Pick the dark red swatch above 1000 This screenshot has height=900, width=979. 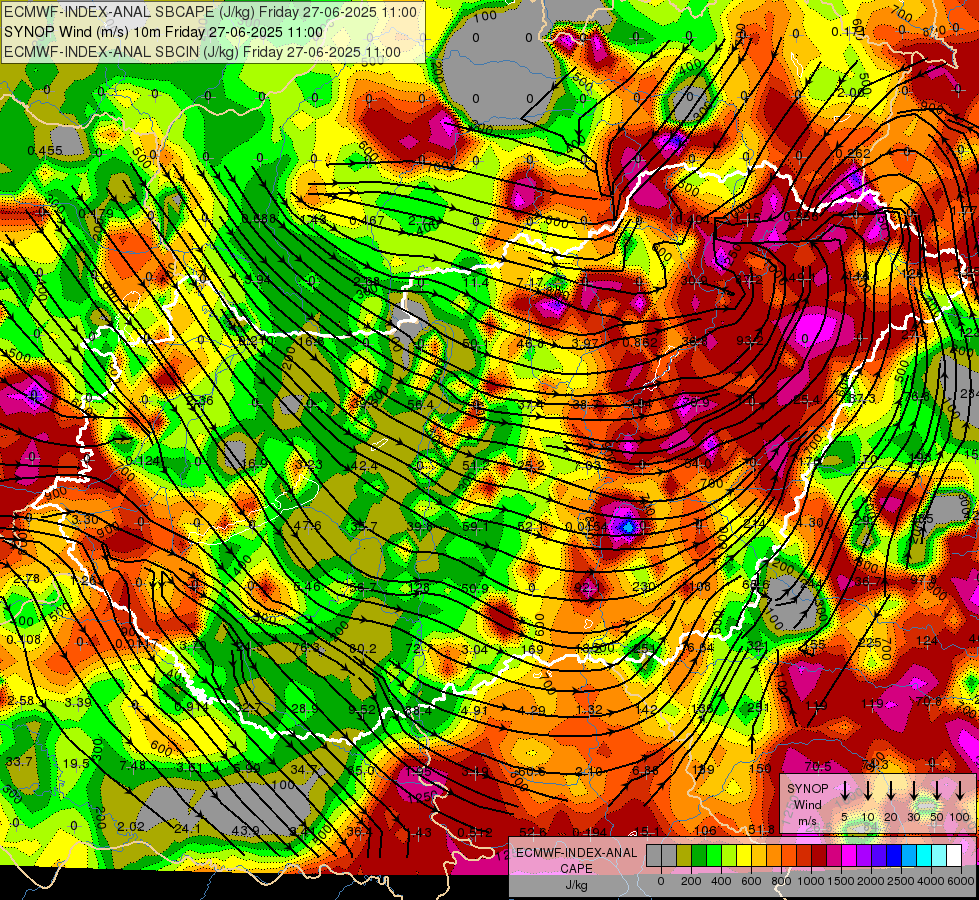point(819,856)
